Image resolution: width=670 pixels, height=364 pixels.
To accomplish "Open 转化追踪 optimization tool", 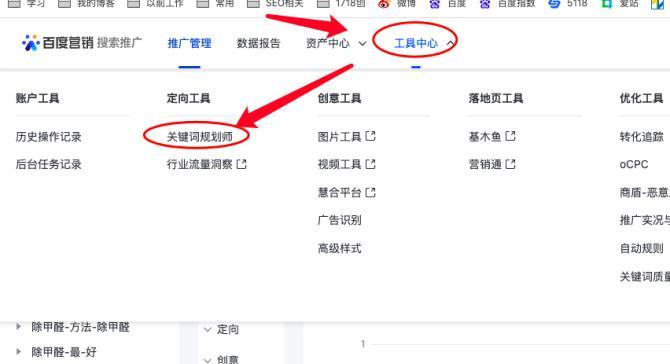I will [x=641, y=137].
